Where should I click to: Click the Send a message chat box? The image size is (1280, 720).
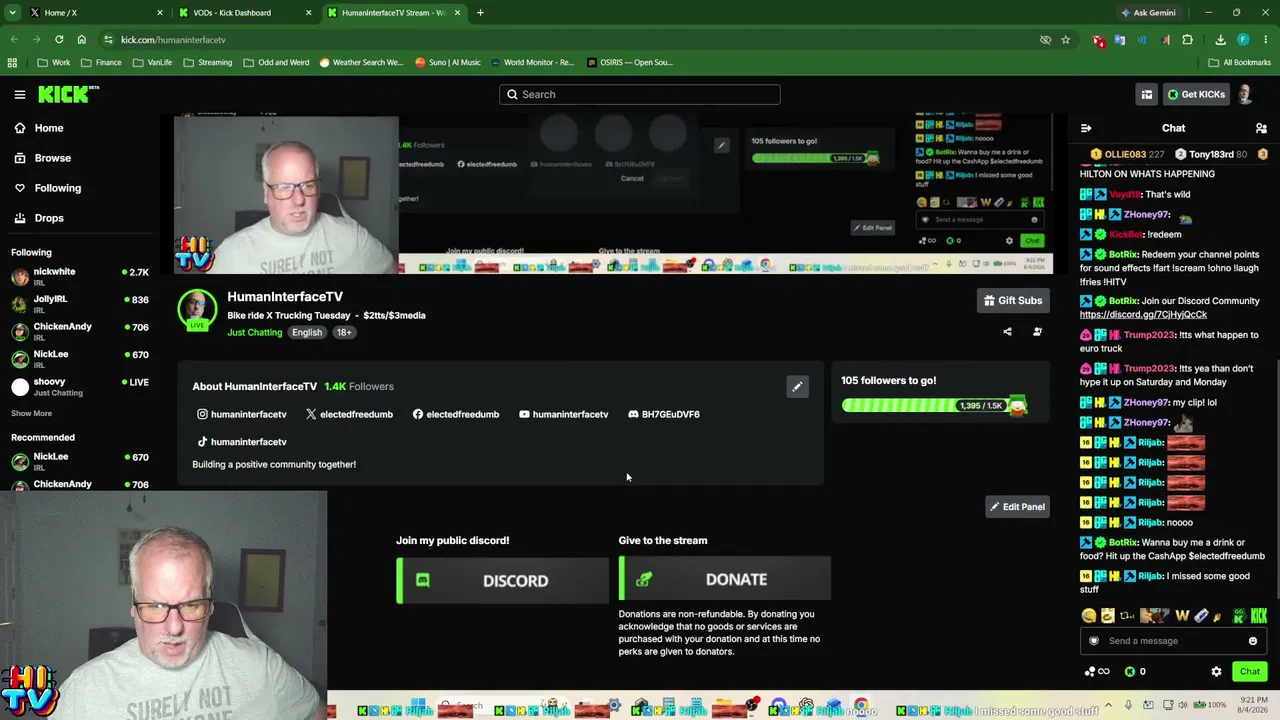tap(1172, 641)
